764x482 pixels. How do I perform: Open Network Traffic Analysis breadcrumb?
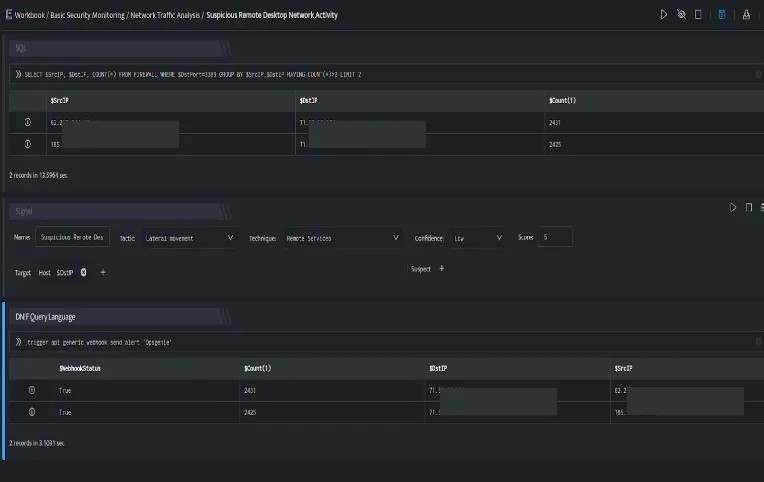pyautogui.click(x=165, y=15)
